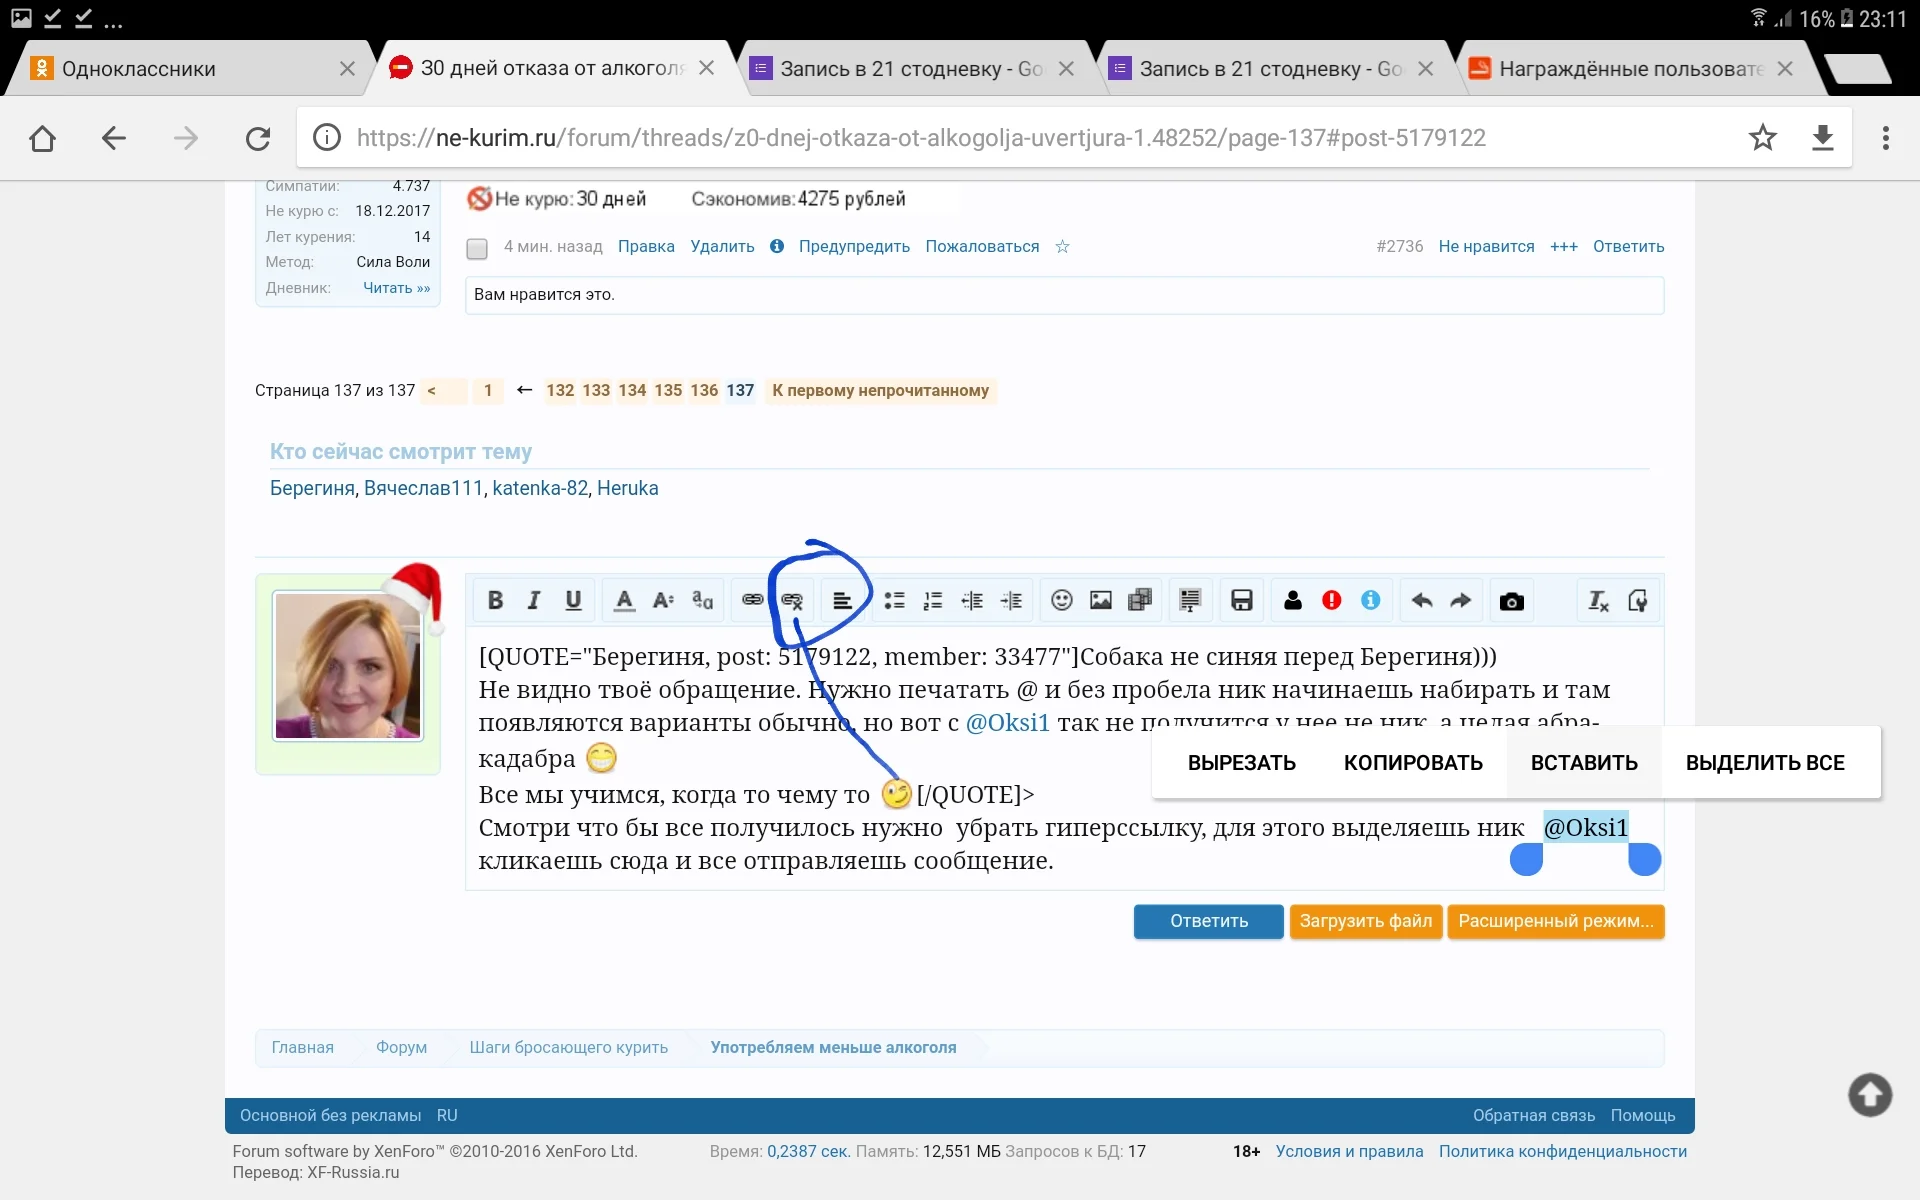This screenshot has width=1920, height=1200.
Task: Open the font size selector
Action: (x=661, y=600)
